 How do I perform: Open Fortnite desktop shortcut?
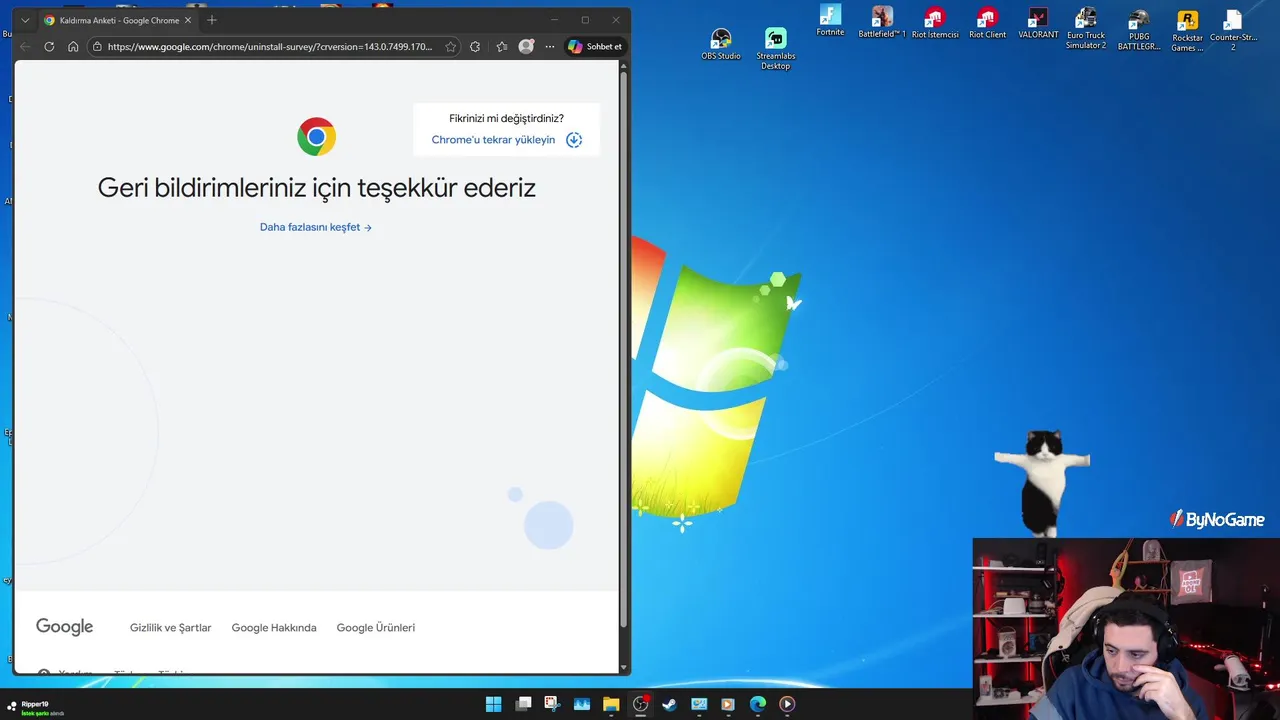830,20
